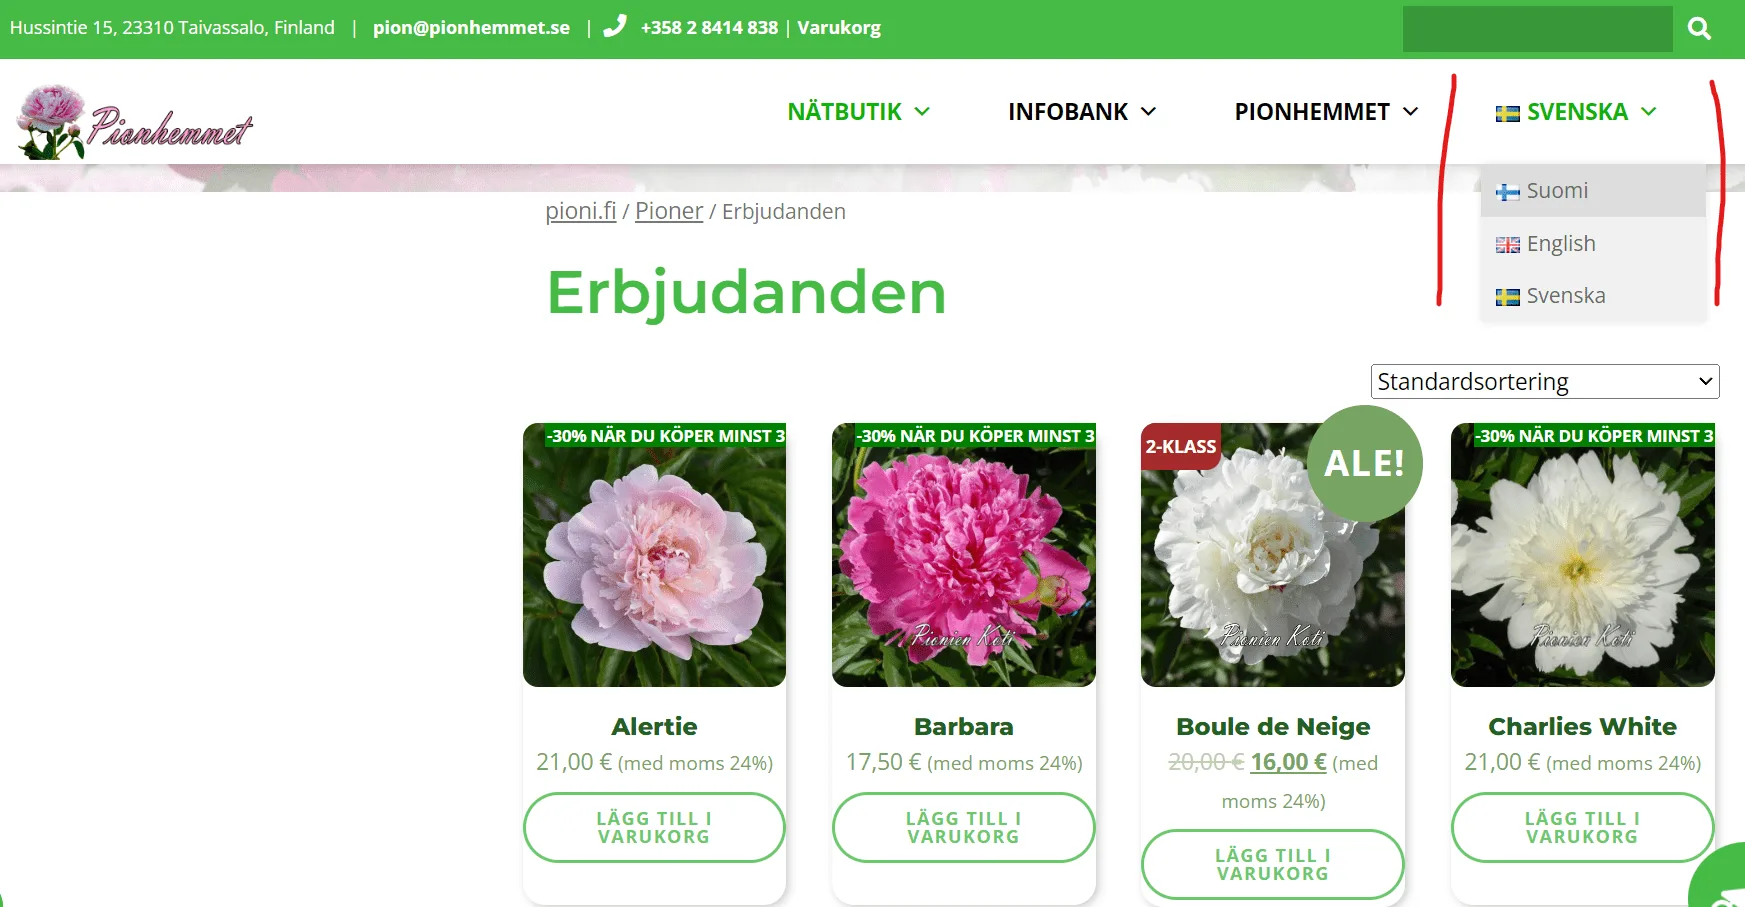Click the 2-KLASS label on Boule de Neige

click(x=1180, y=447)
